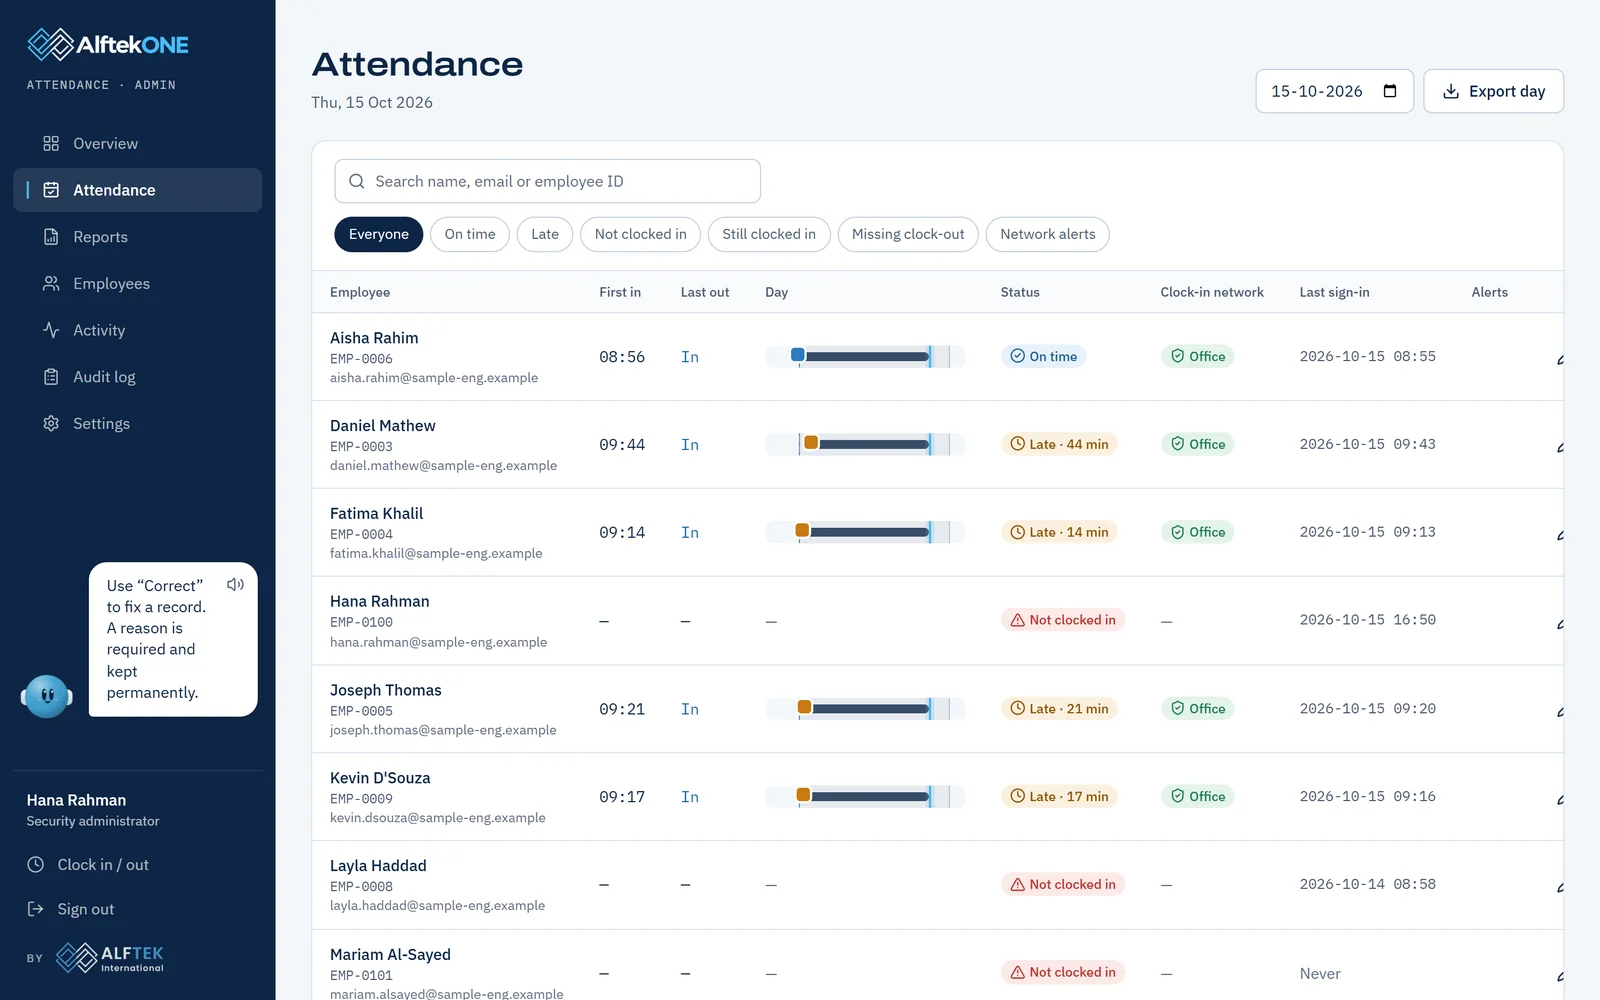Click the Not clocked in badge for Layla Haddad
The width and height of the screenshot is (1600, 1000).
point(1063,885)
